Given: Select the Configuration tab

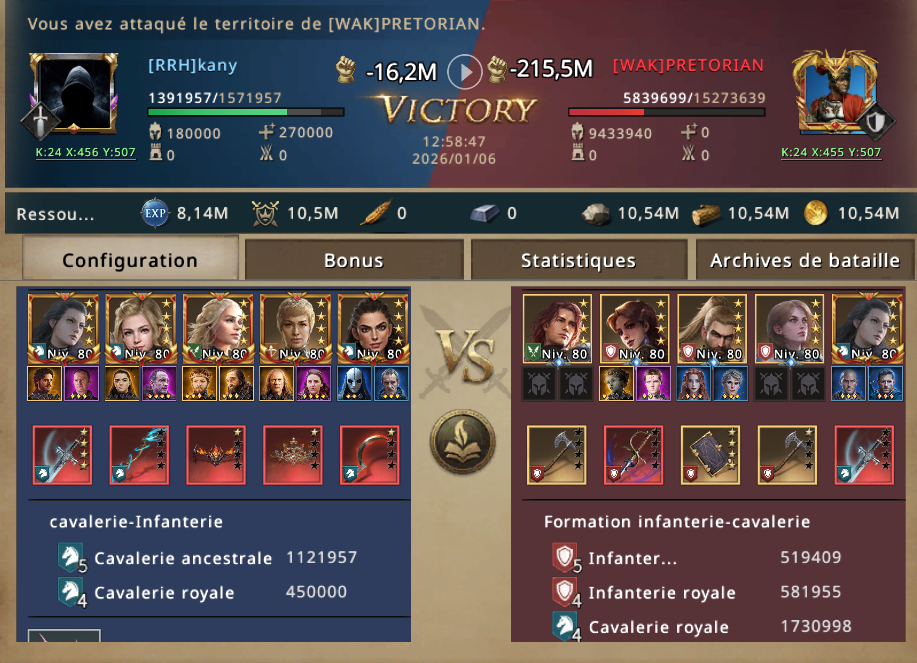Looking at the screenshot, I should (130, 259).
